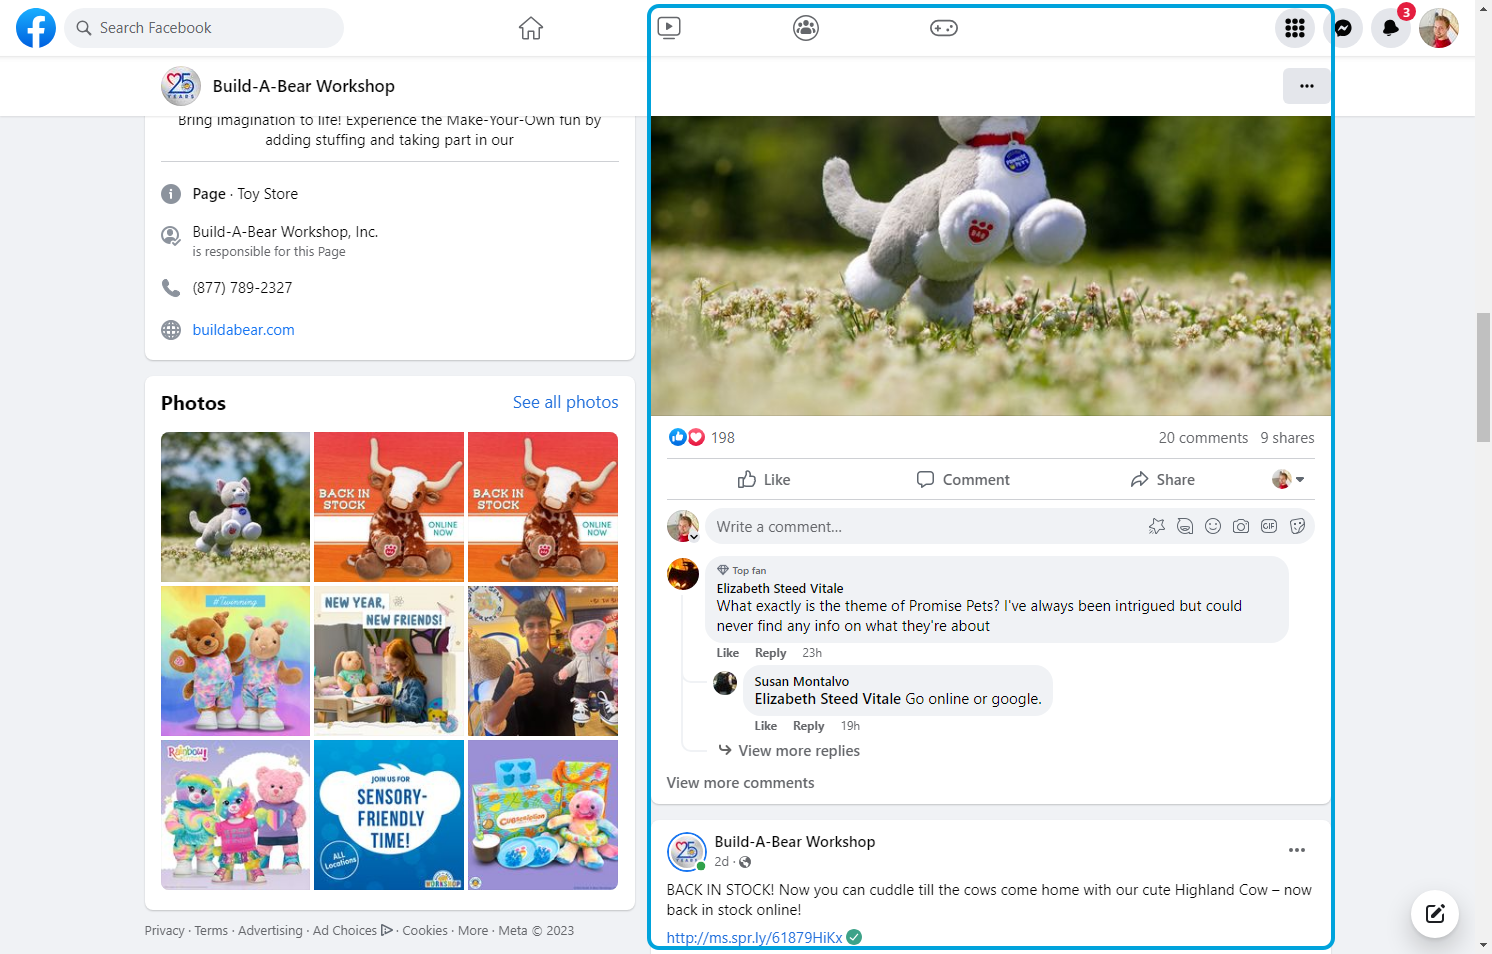Open the Sensory-Friendly Time thumbnail
The image size is (1492, 954).
coord(389,815)
